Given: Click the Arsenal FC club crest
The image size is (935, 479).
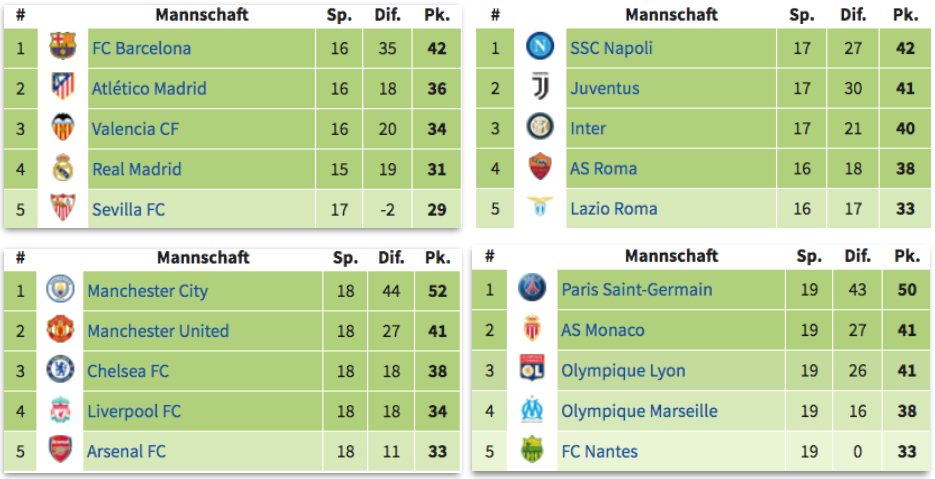Looking at the screenshot, I should pyautogui.click(x=60, y=451).
